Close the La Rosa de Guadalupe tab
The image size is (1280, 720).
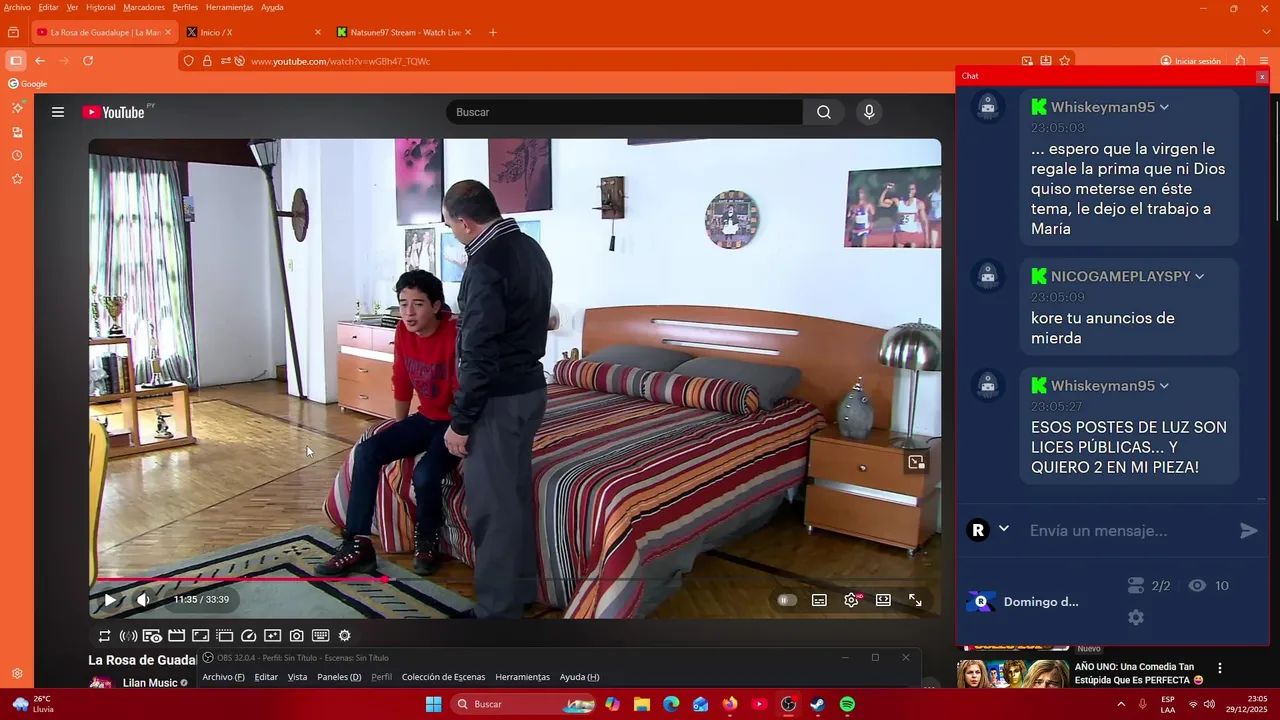click(168, 32)
